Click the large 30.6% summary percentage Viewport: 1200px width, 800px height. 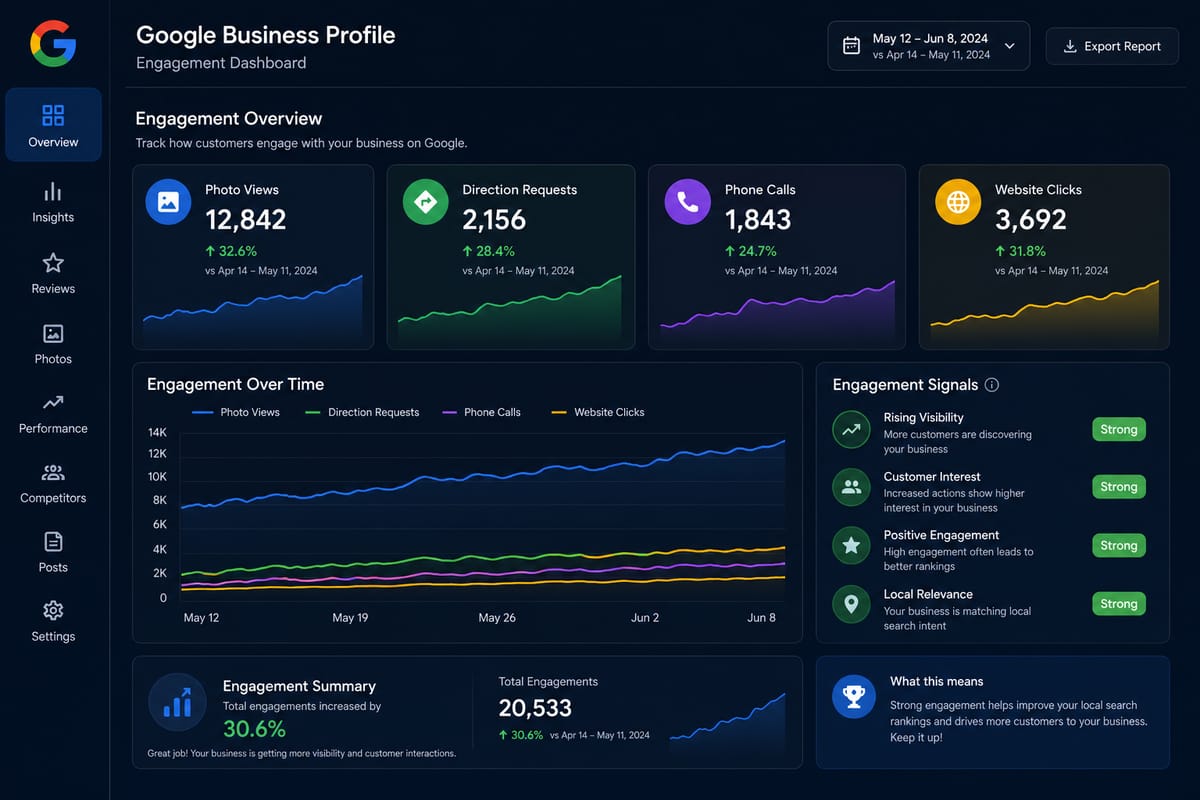point(254,729)
